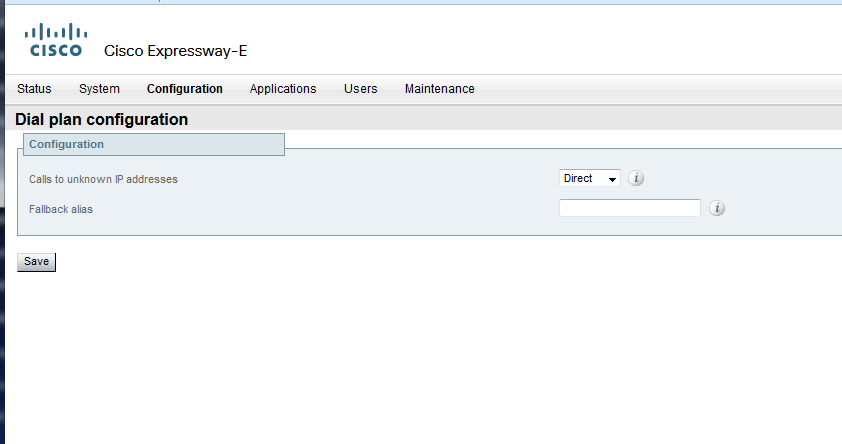Open the System menu
The image size is (842, 444).
[x=99, y=89]
